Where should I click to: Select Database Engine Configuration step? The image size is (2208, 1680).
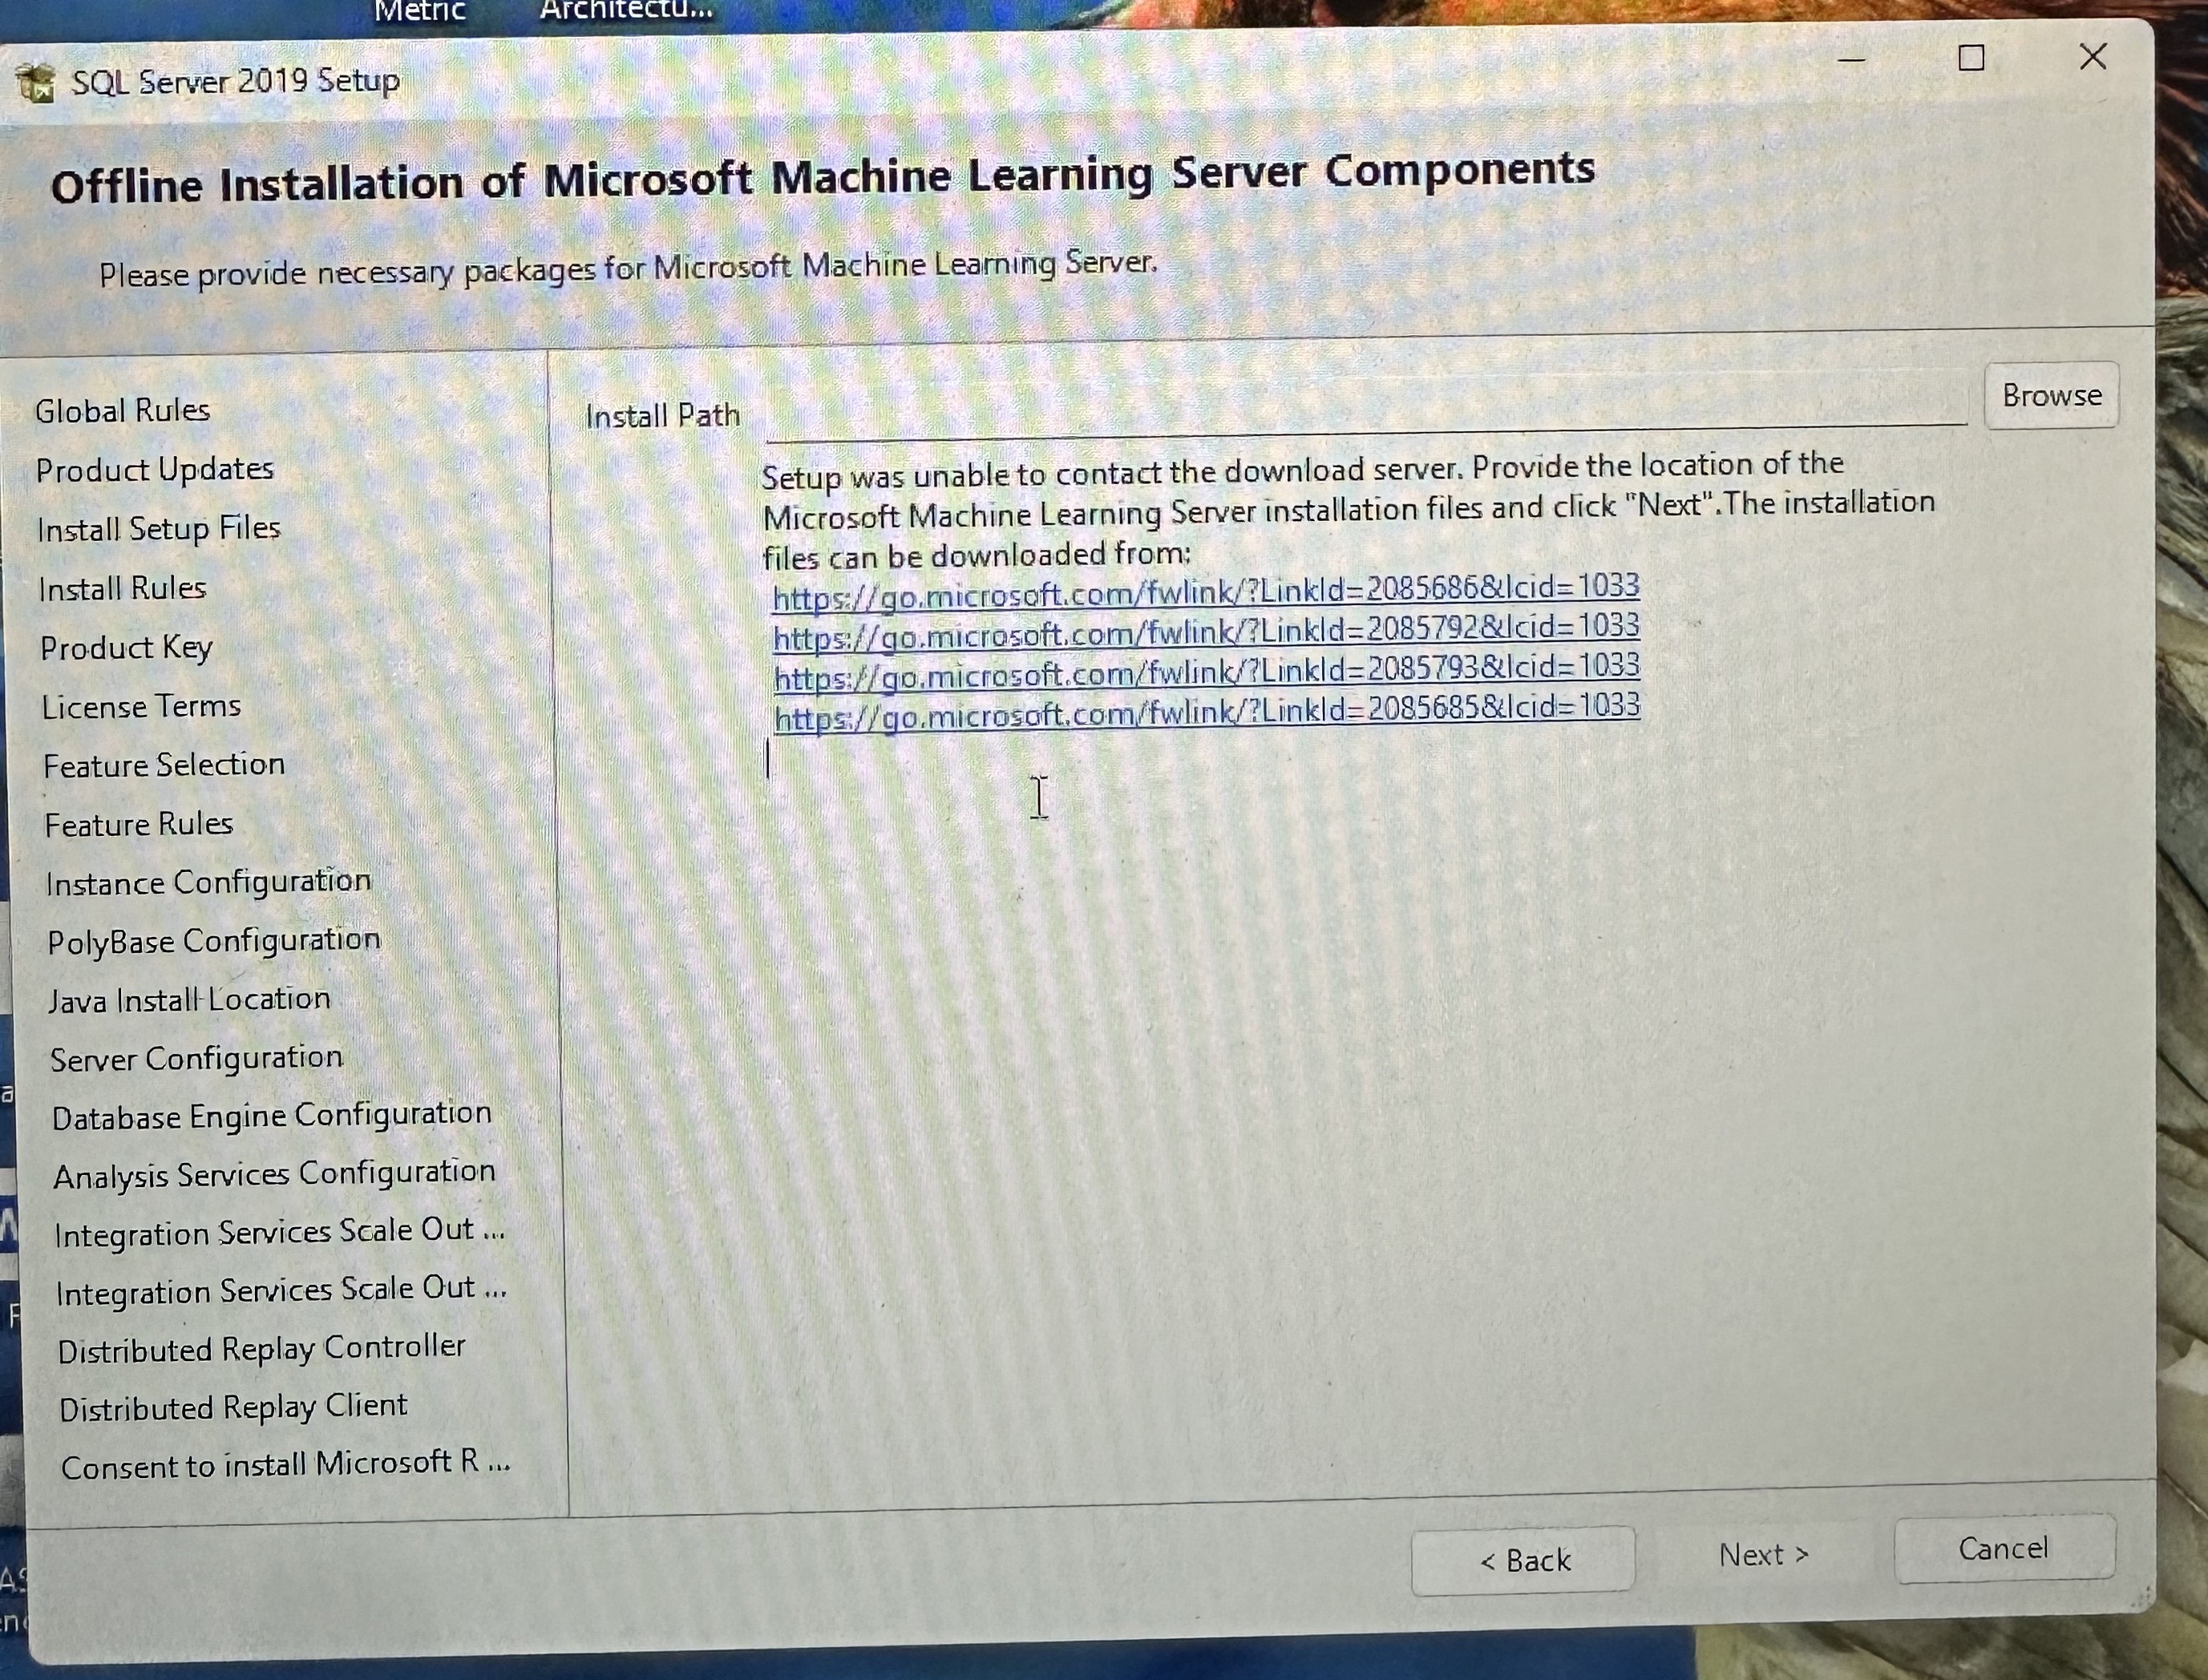click(272, 1113)
